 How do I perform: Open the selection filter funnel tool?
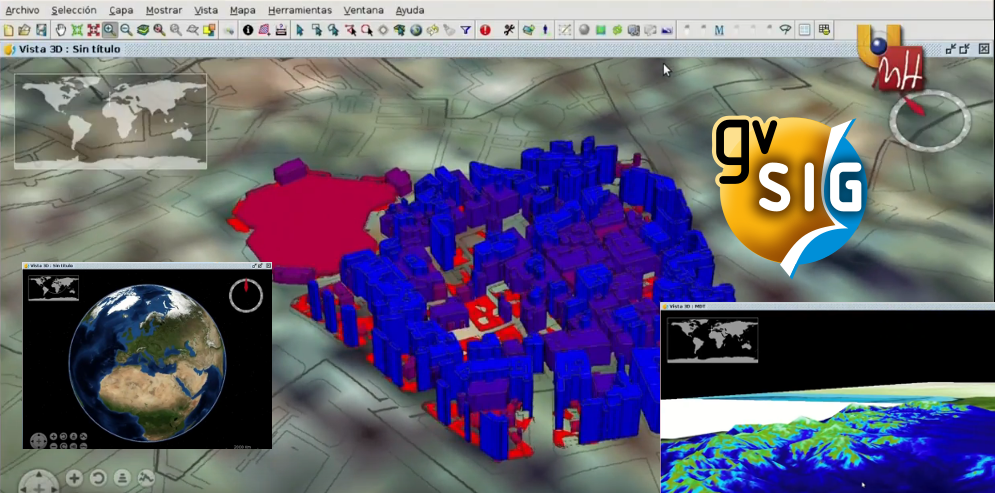click(466, 30)
